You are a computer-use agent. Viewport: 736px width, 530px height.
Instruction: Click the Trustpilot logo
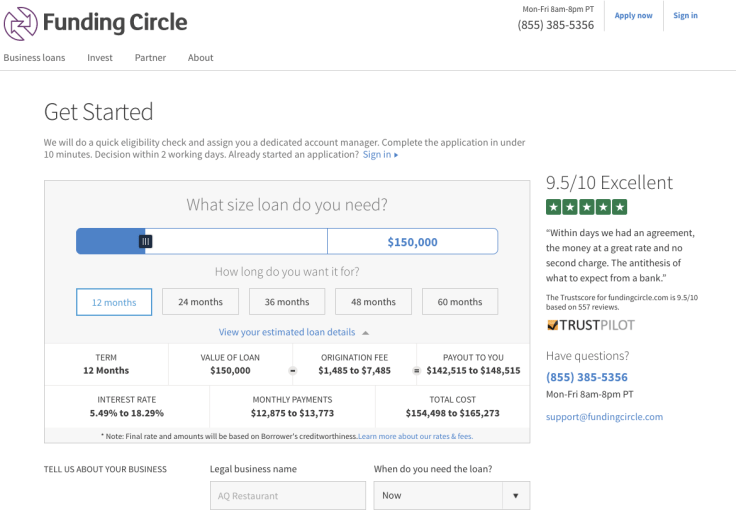590,325
